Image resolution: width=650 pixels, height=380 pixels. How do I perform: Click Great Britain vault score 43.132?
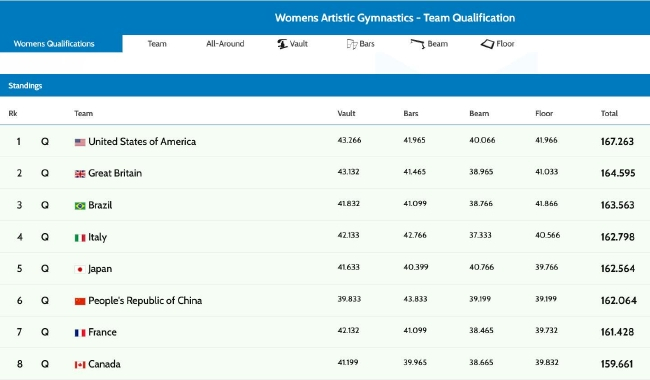tap(348, 172)
